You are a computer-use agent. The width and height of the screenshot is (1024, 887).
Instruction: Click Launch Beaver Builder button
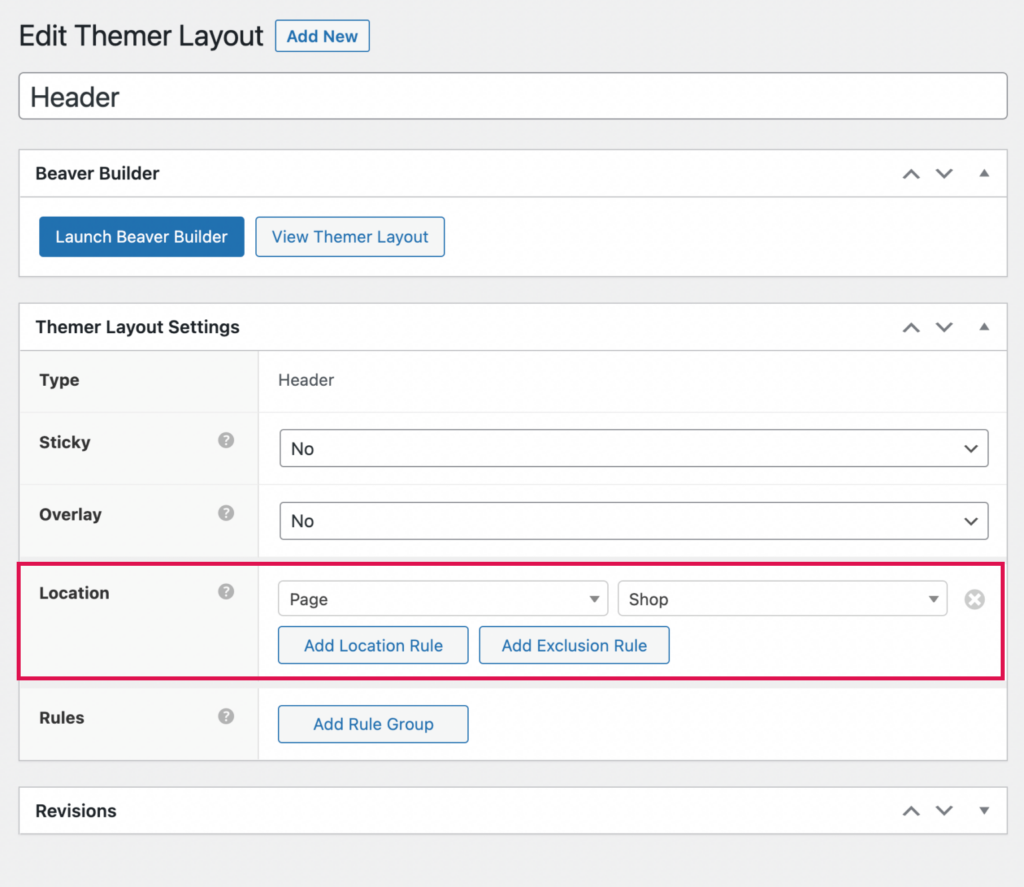(x=142, y=237)
